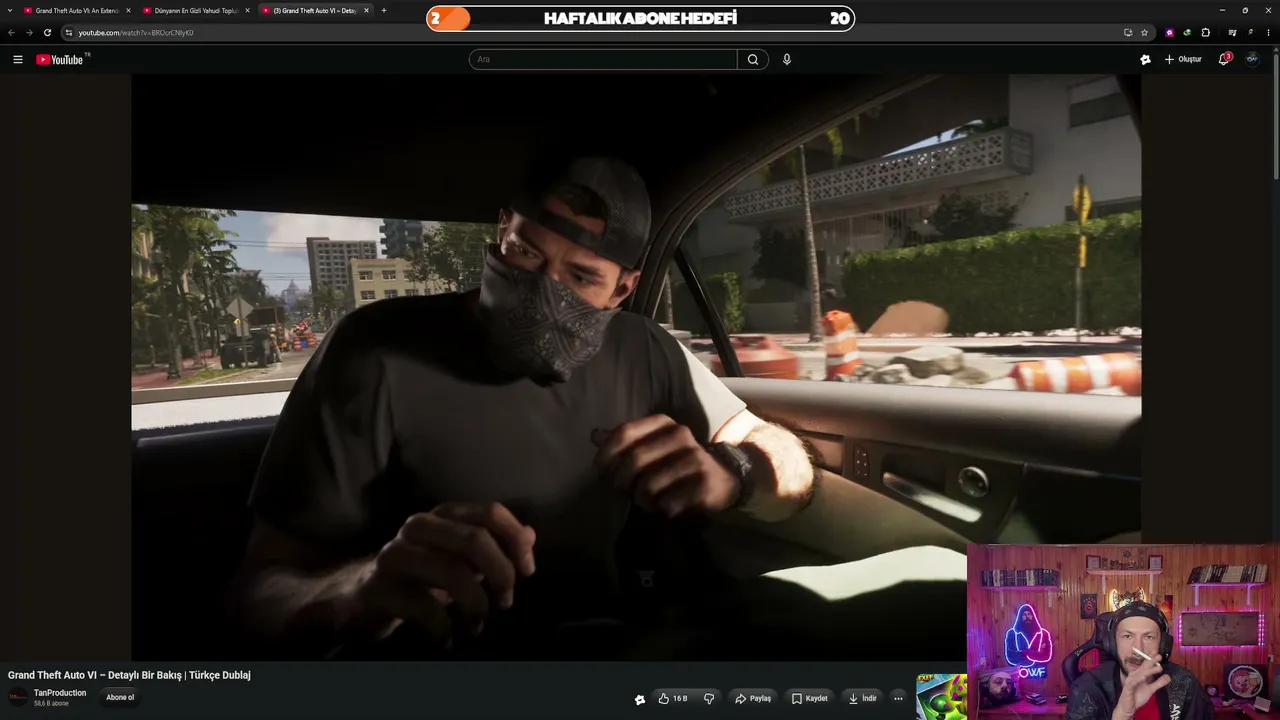Viewport: 1280px width, 720px height.
Task: Click the GTA VI video player
Action: tap(636, 367)
